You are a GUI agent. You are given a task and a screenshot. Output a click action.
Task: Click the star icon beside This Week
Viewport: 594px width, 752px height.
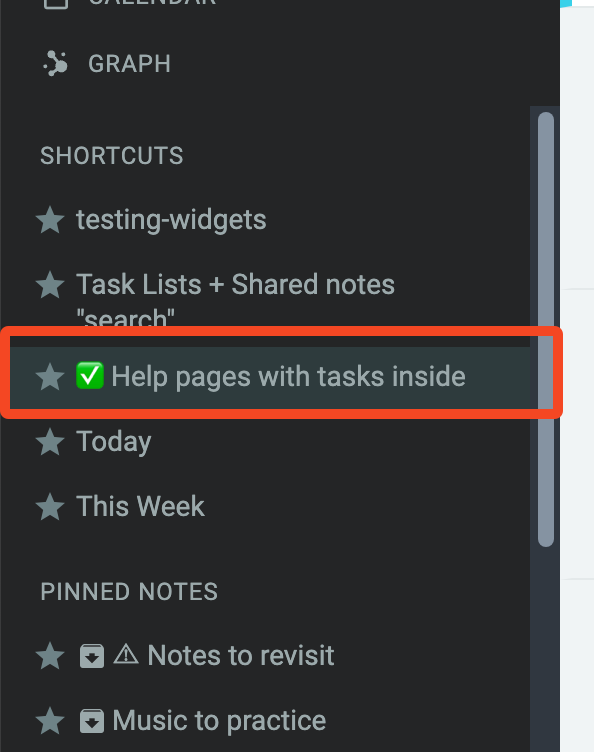tap(50, 507)
